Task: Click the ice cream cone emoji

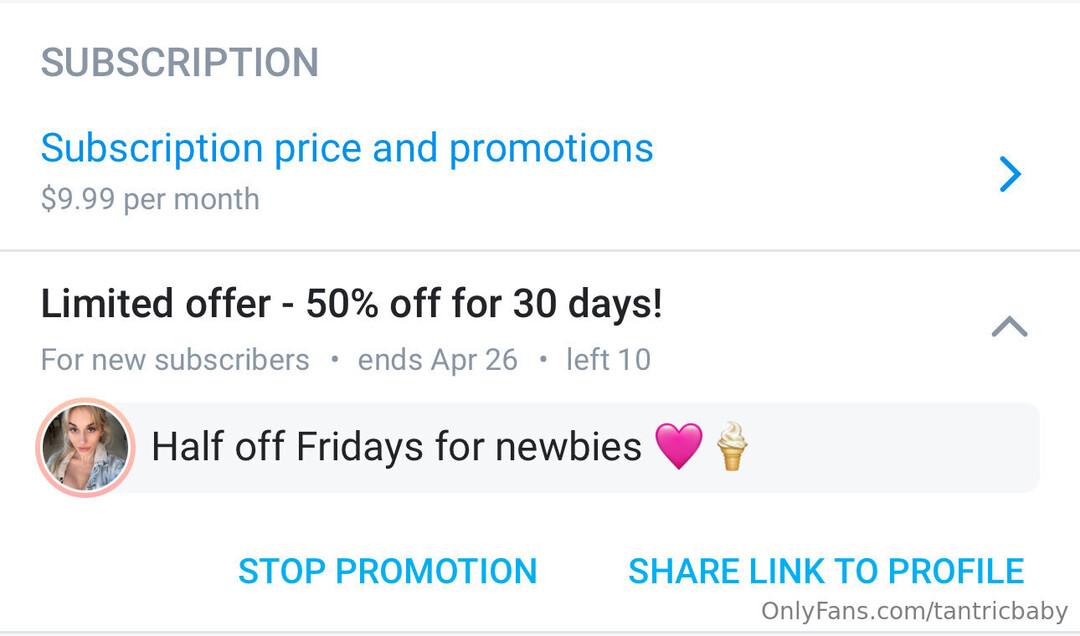Action: click(x=732, y=447)
